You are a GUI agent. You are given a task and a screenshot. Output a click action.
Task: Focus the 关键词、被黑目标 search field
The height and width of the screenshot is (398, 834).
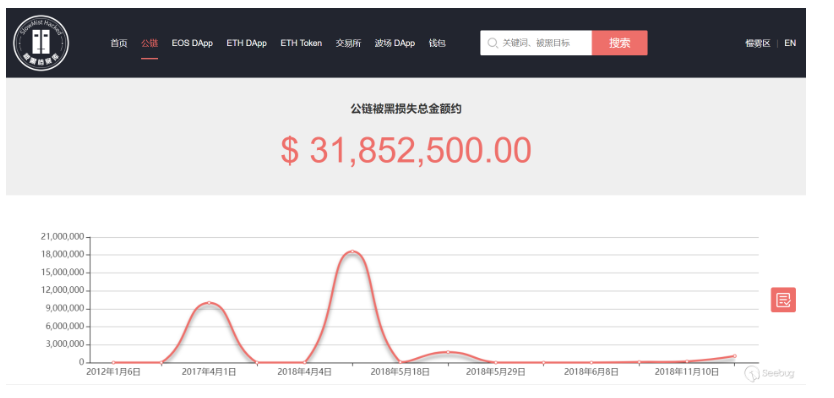536,43
